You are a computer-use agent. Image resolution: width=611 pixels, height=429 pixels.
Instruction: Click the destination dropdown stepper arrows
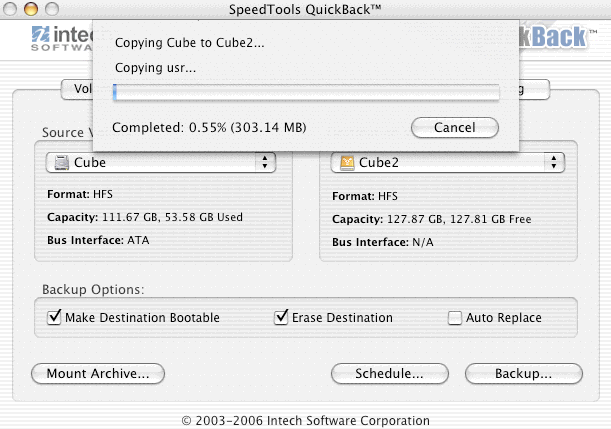pyautogui.click(x=554, y=162)
